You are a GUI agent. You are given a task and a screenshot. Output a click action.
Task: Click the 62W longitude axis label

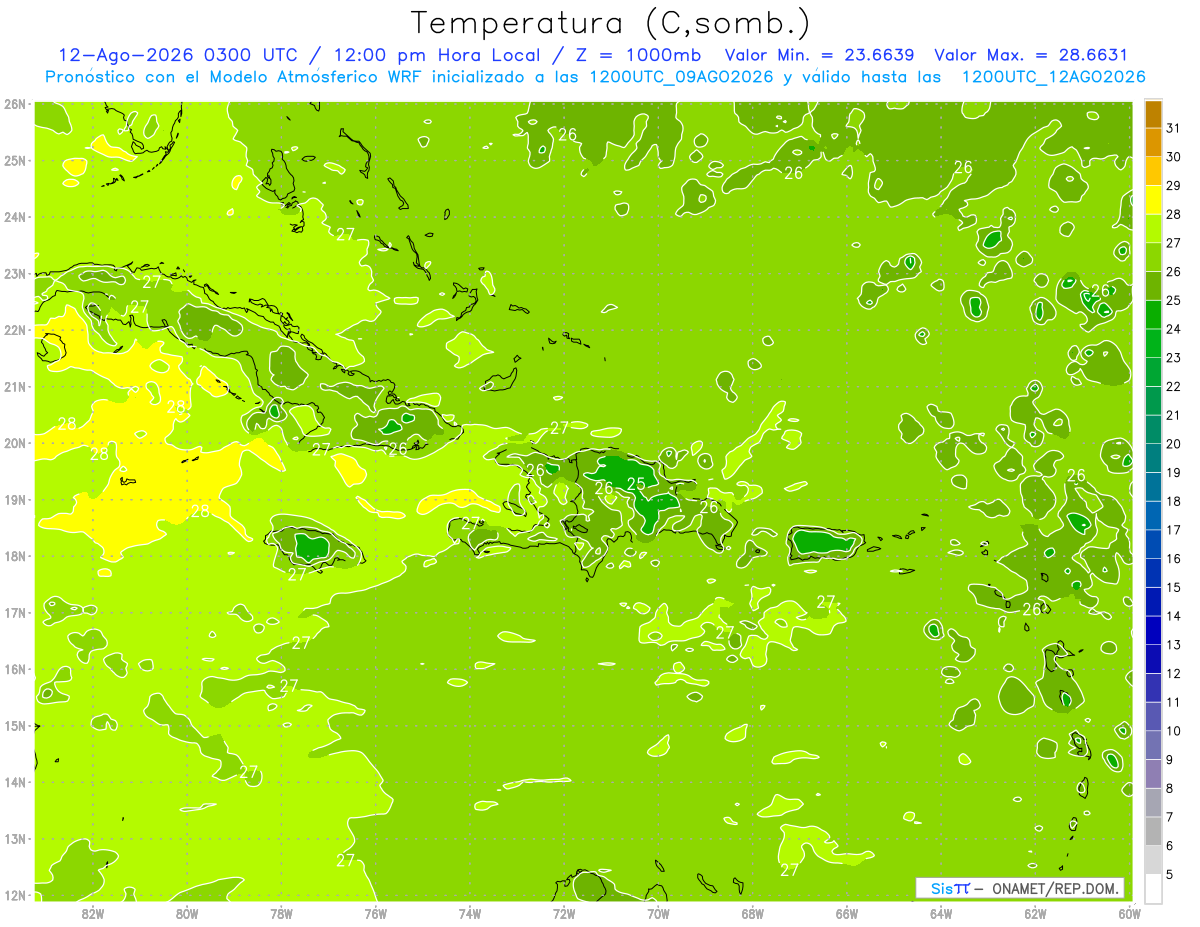[1035, 913]
